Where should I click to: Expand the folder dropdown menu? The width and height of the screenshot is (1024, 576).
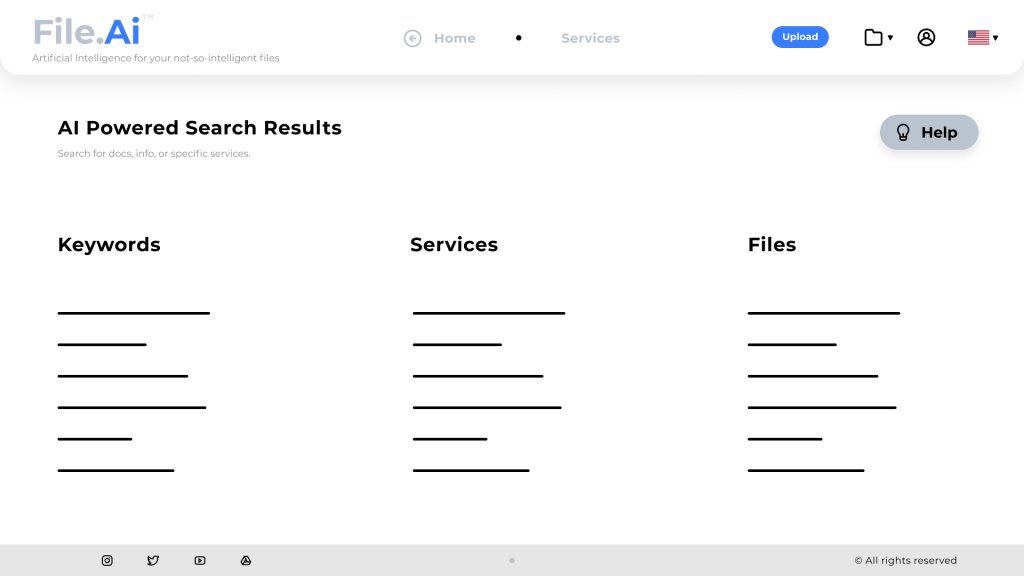pyautogui.click(x=878, y=38)
